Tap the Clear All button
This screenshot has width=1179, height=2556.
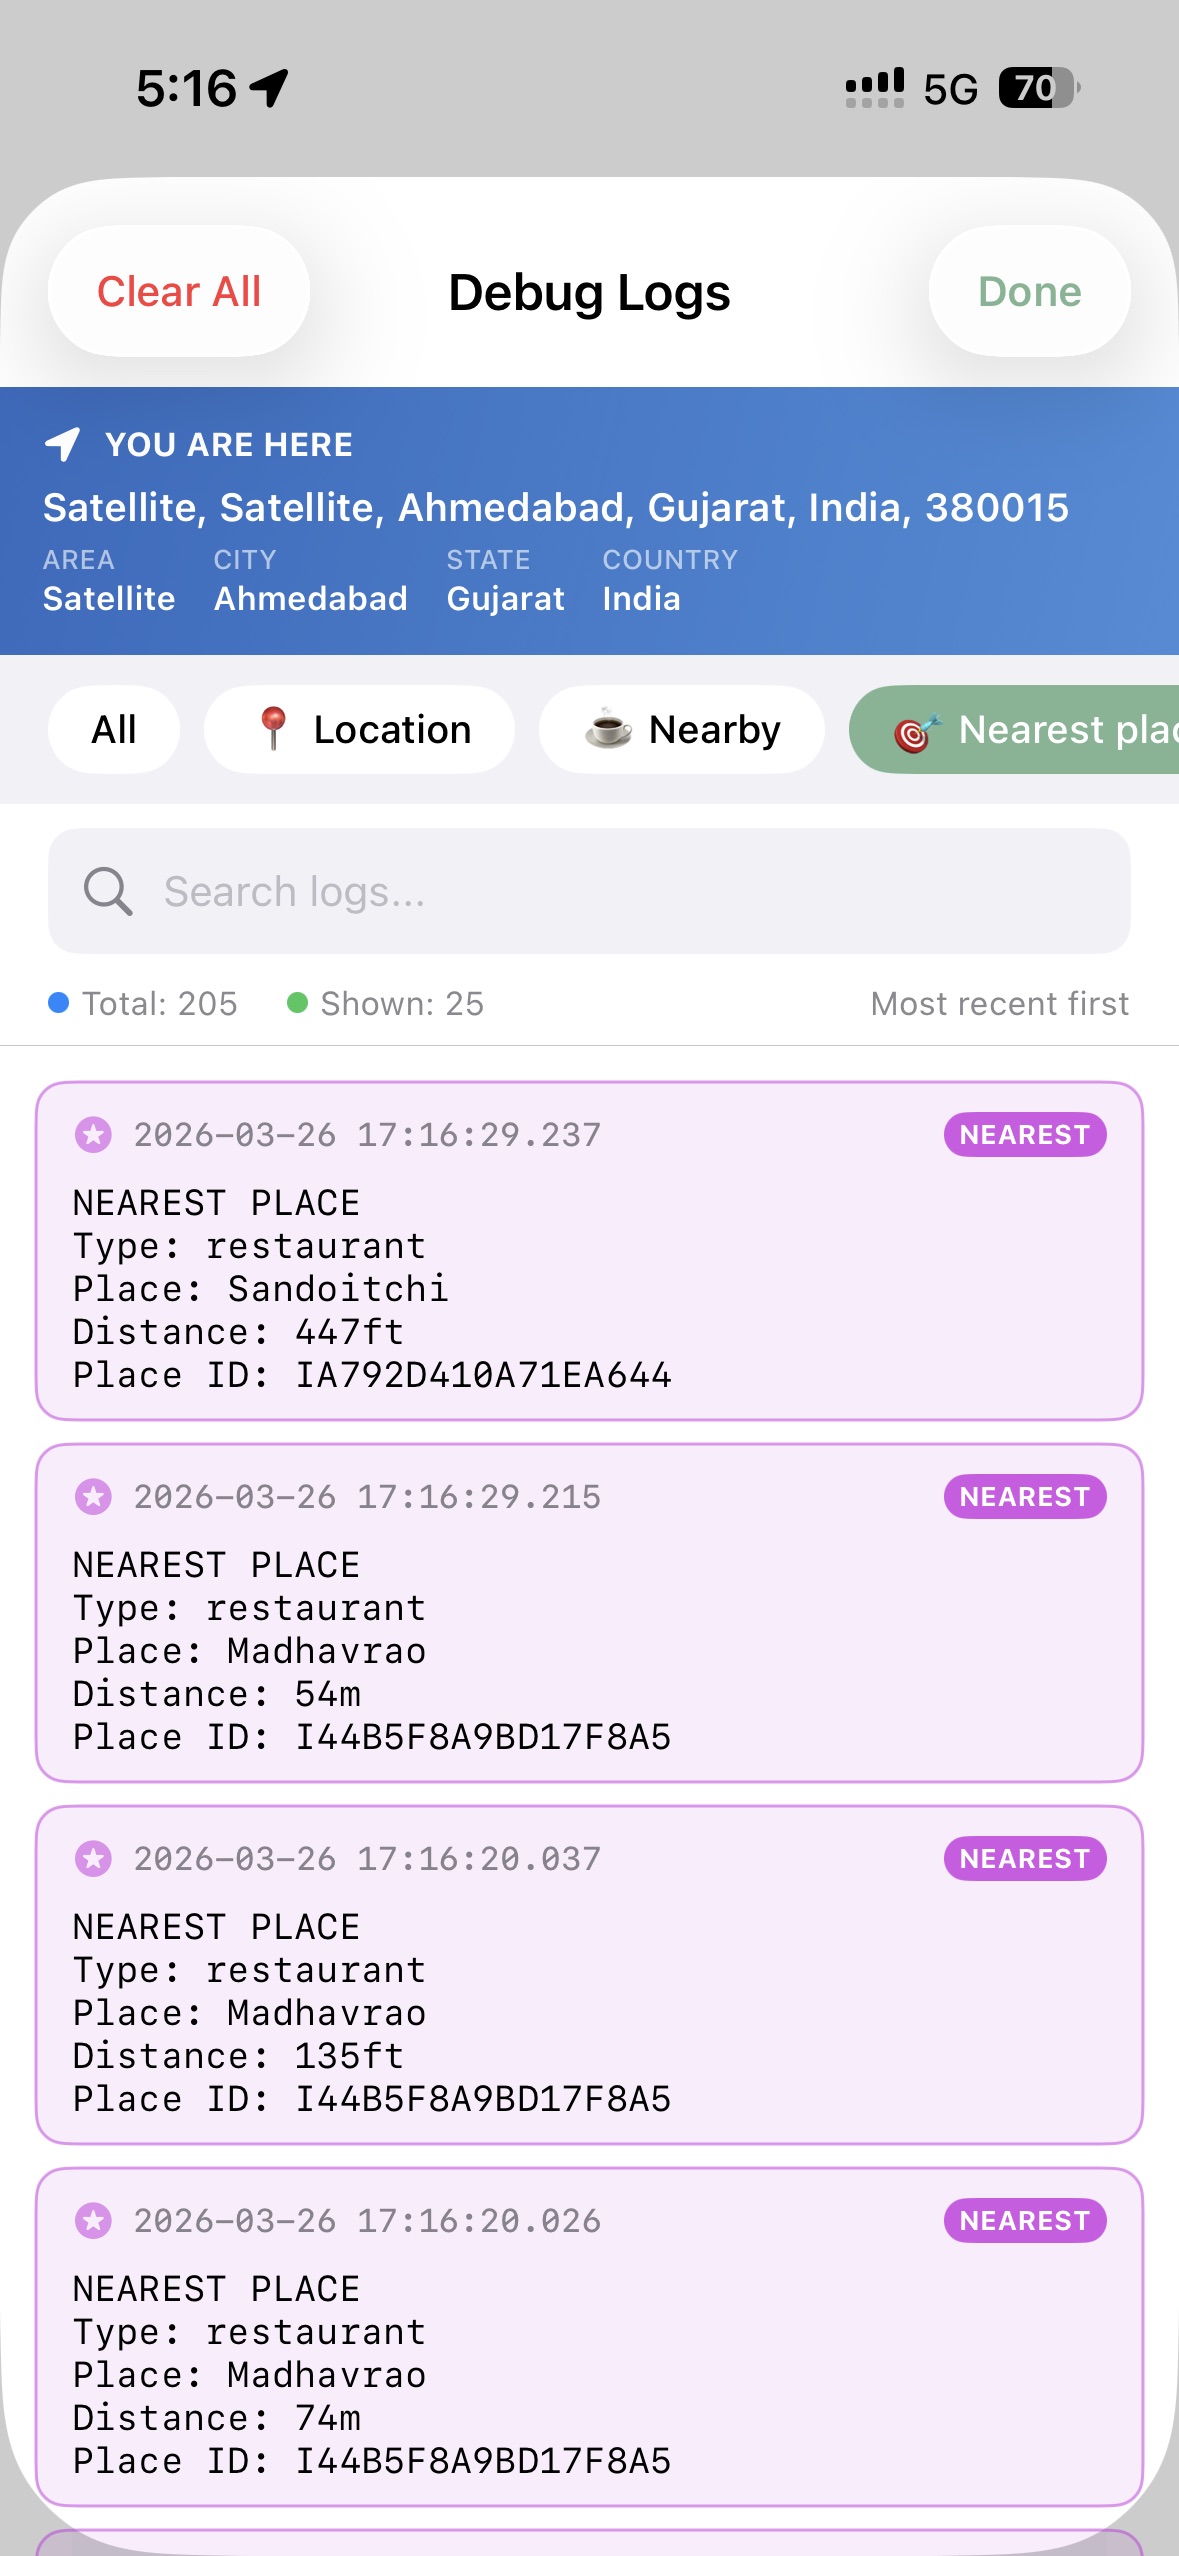point(178,292)
